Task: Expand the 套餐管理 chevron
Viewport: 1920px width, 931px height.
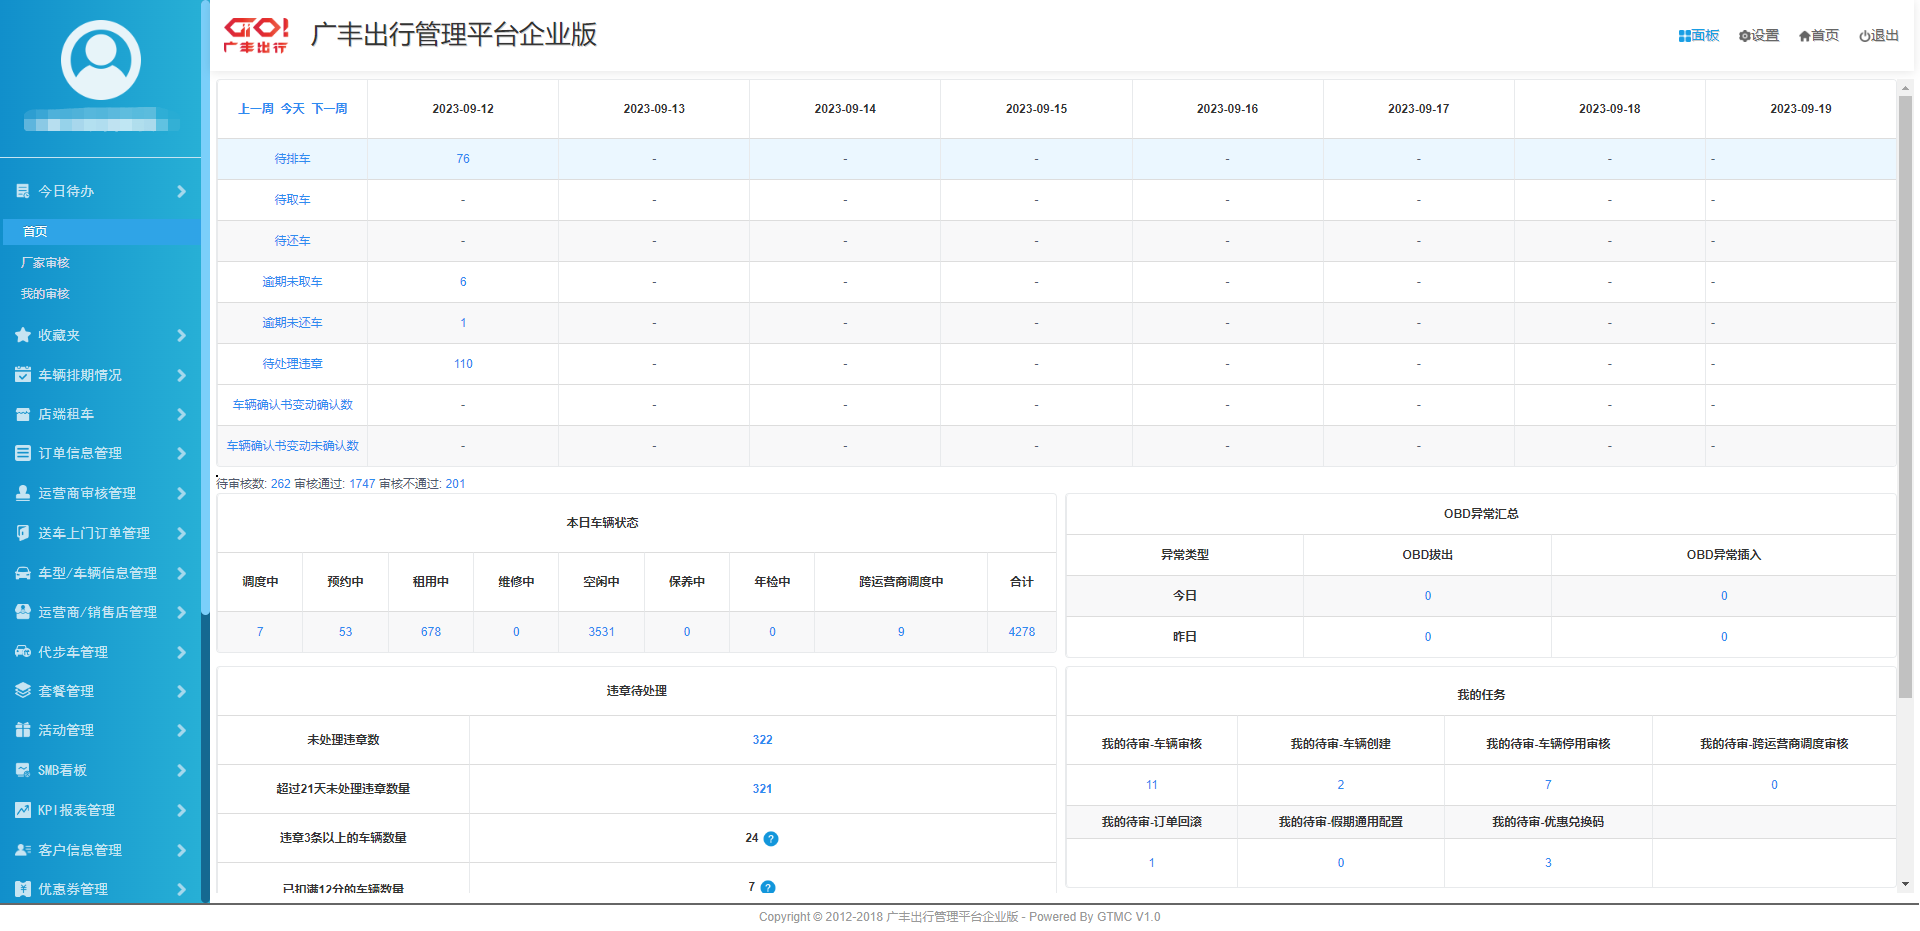Action: coord(181,691)
